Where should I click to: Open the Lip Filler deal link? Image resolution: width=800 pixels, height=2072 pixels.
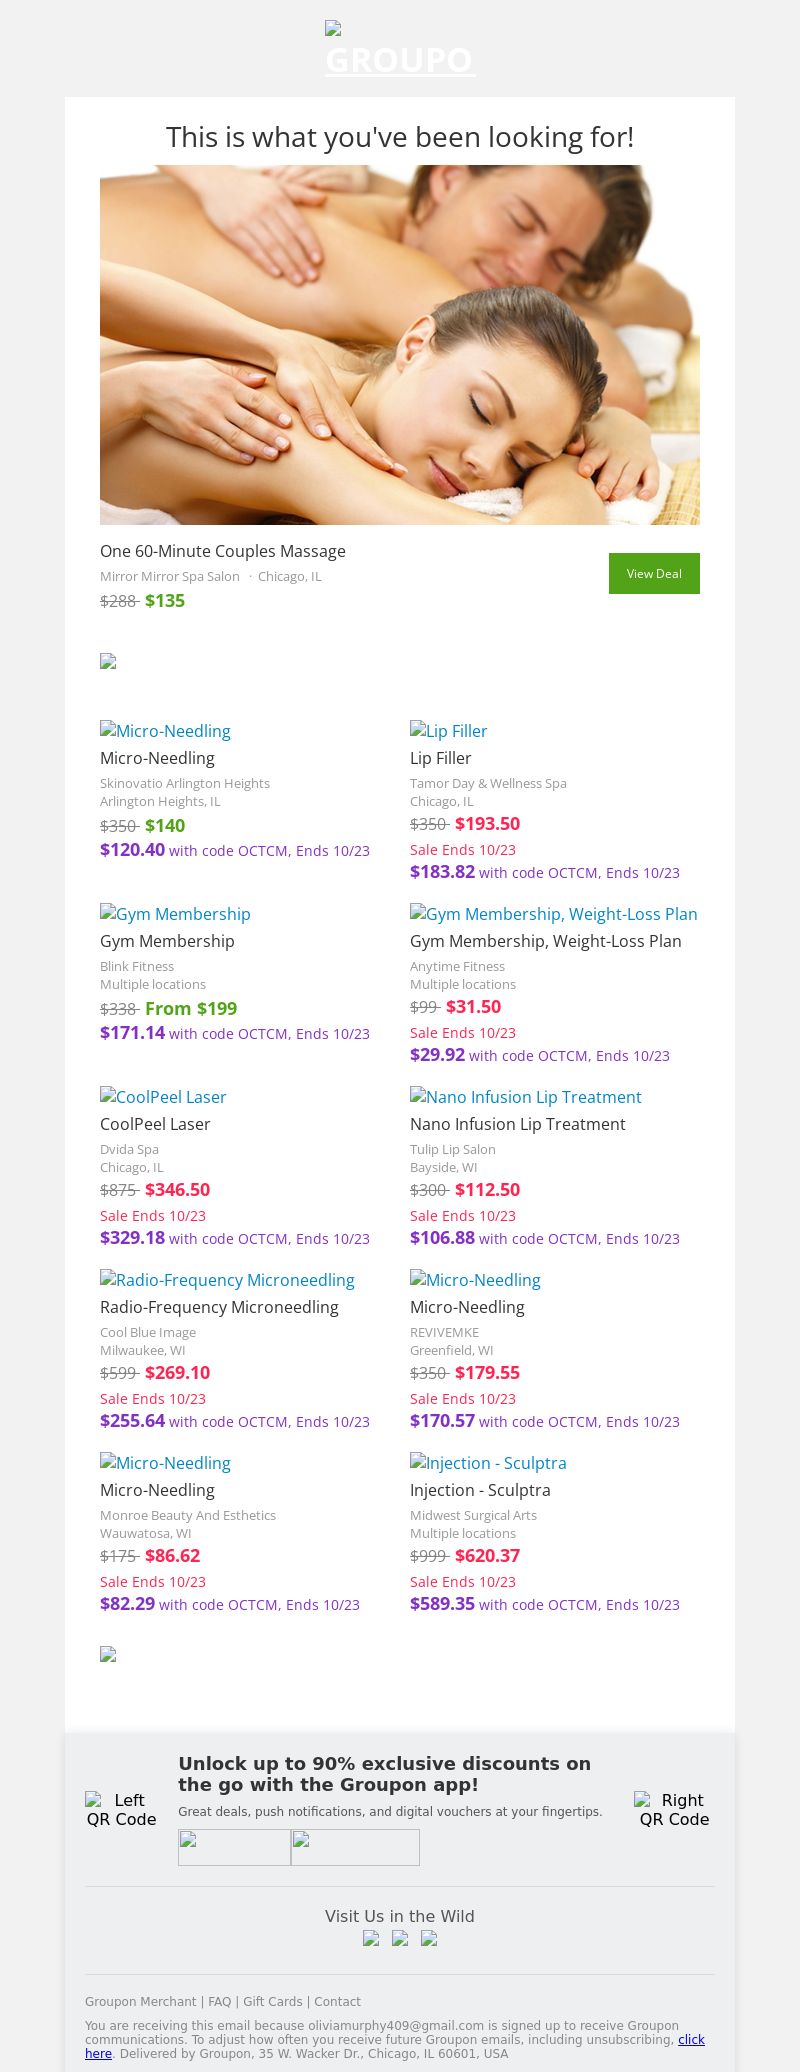tap(449, 731)
